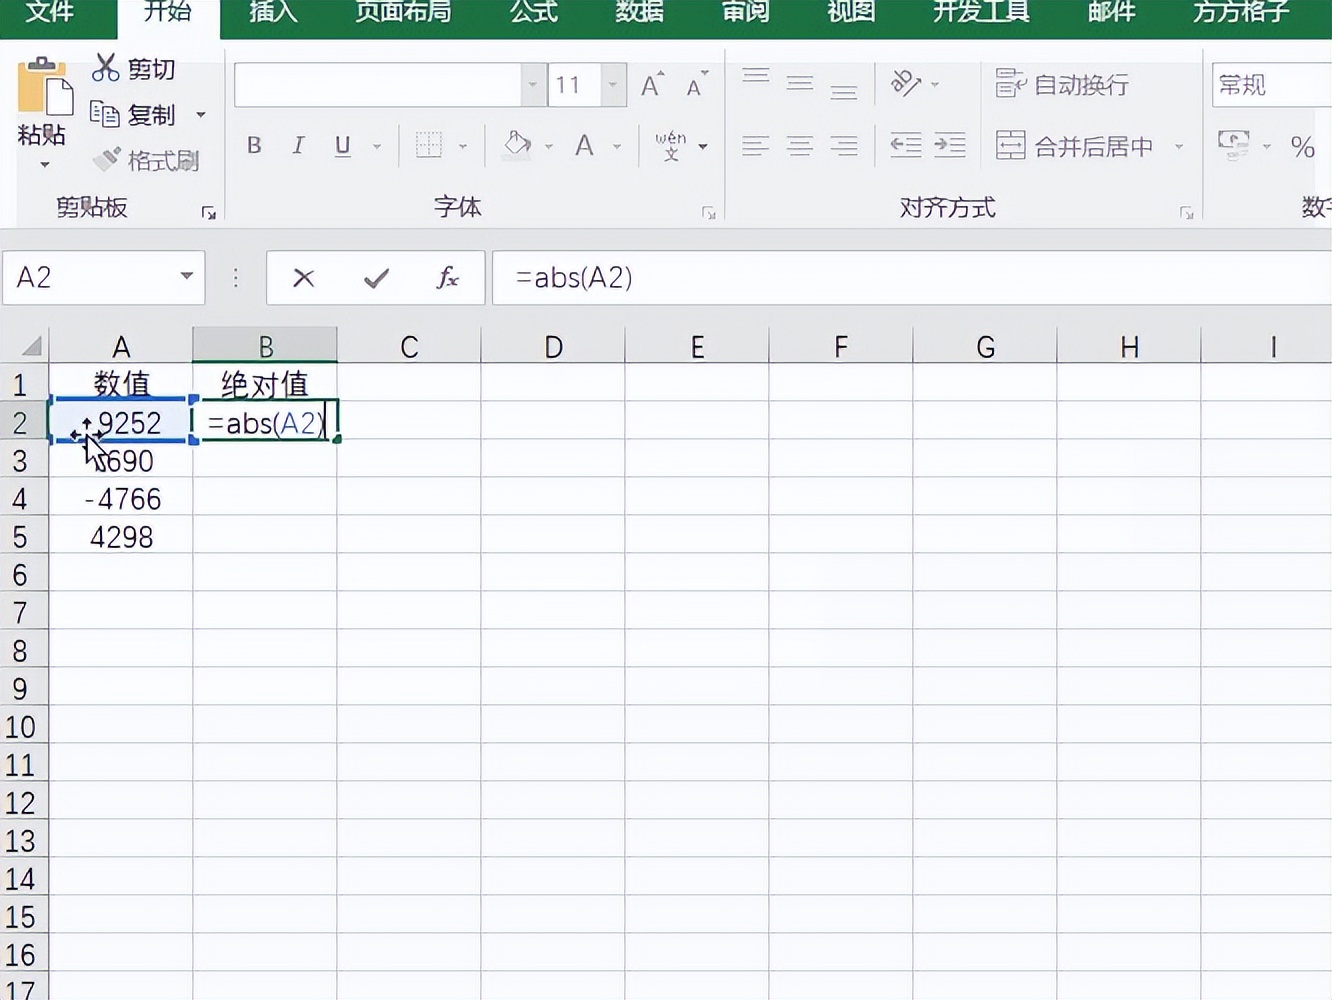Cancel formula entry with the X button
The width and height of the screenshot is (1332, 1000).
303,278
